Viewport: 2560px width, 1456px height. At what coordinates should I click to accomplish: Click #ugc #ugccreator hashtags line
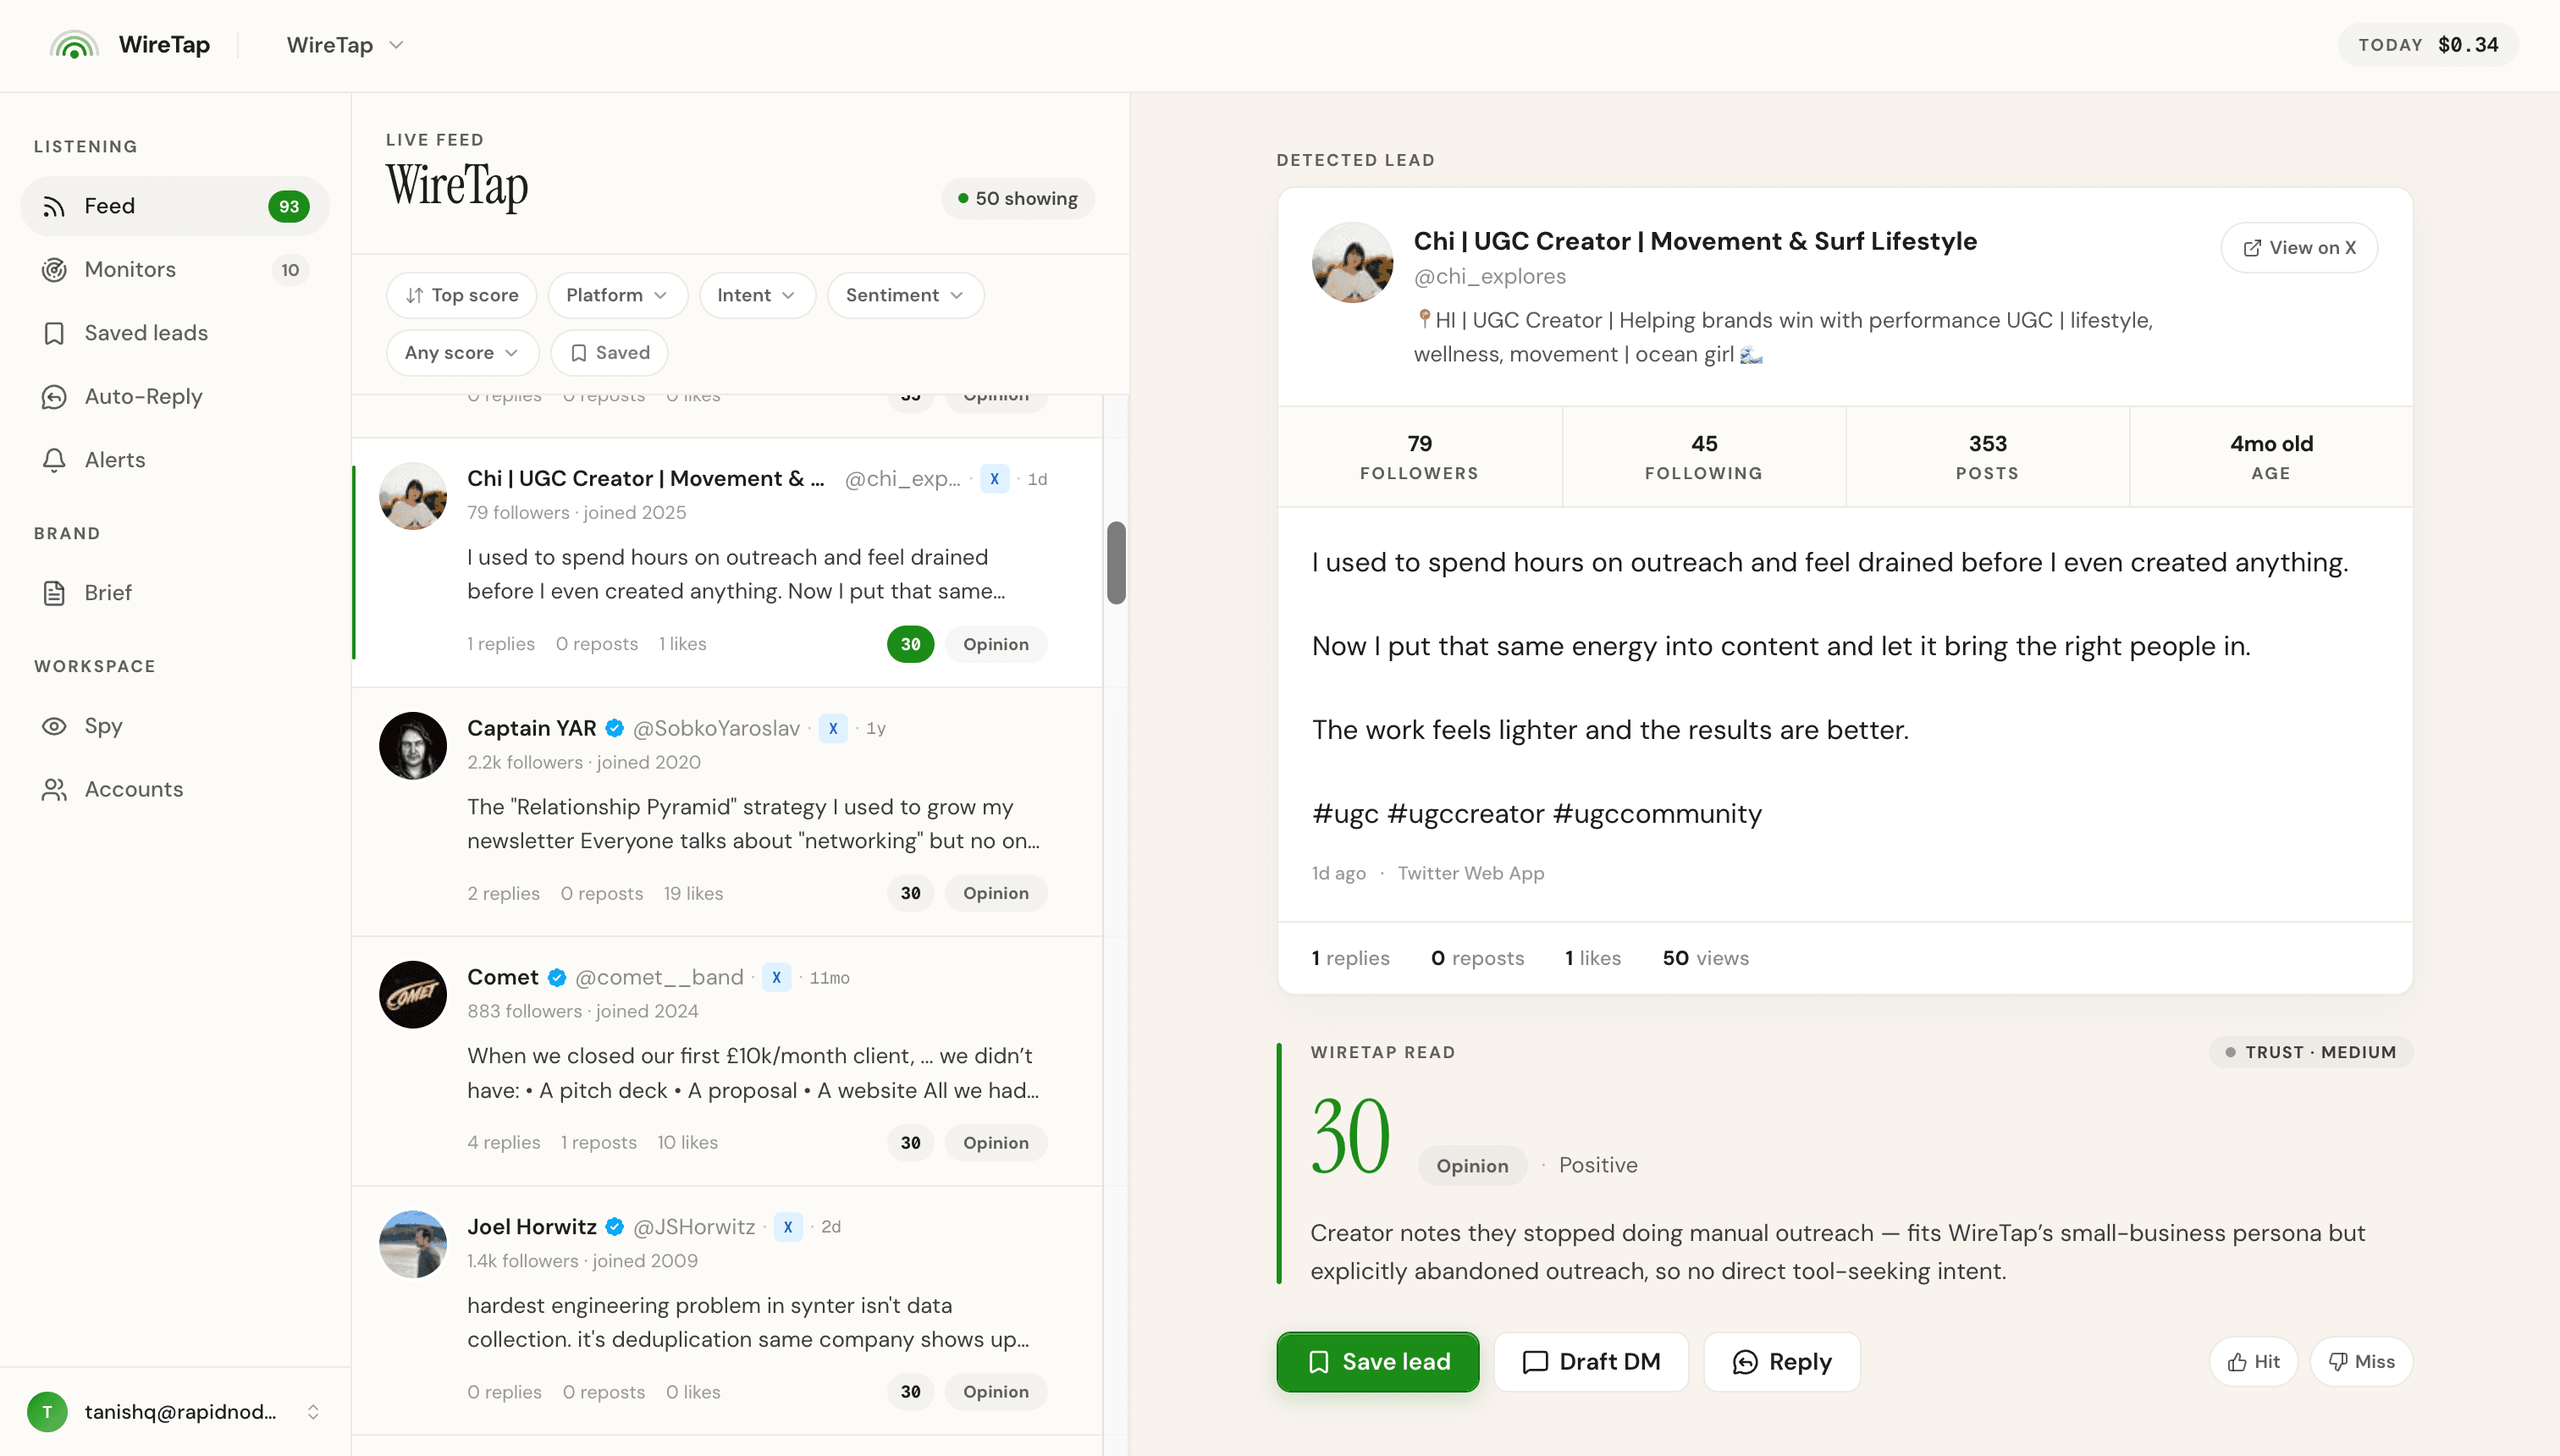tap(1536, 814)
